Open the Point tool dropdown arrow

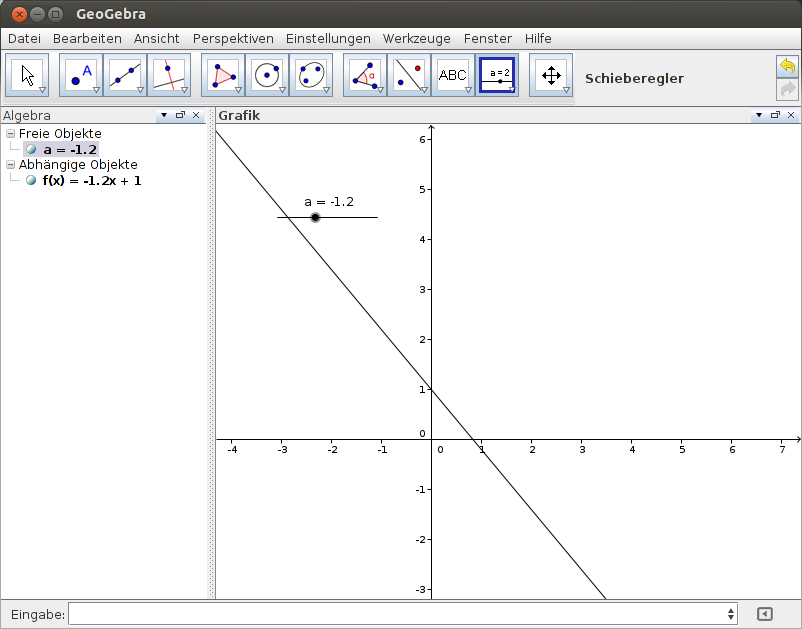point(94,89)
